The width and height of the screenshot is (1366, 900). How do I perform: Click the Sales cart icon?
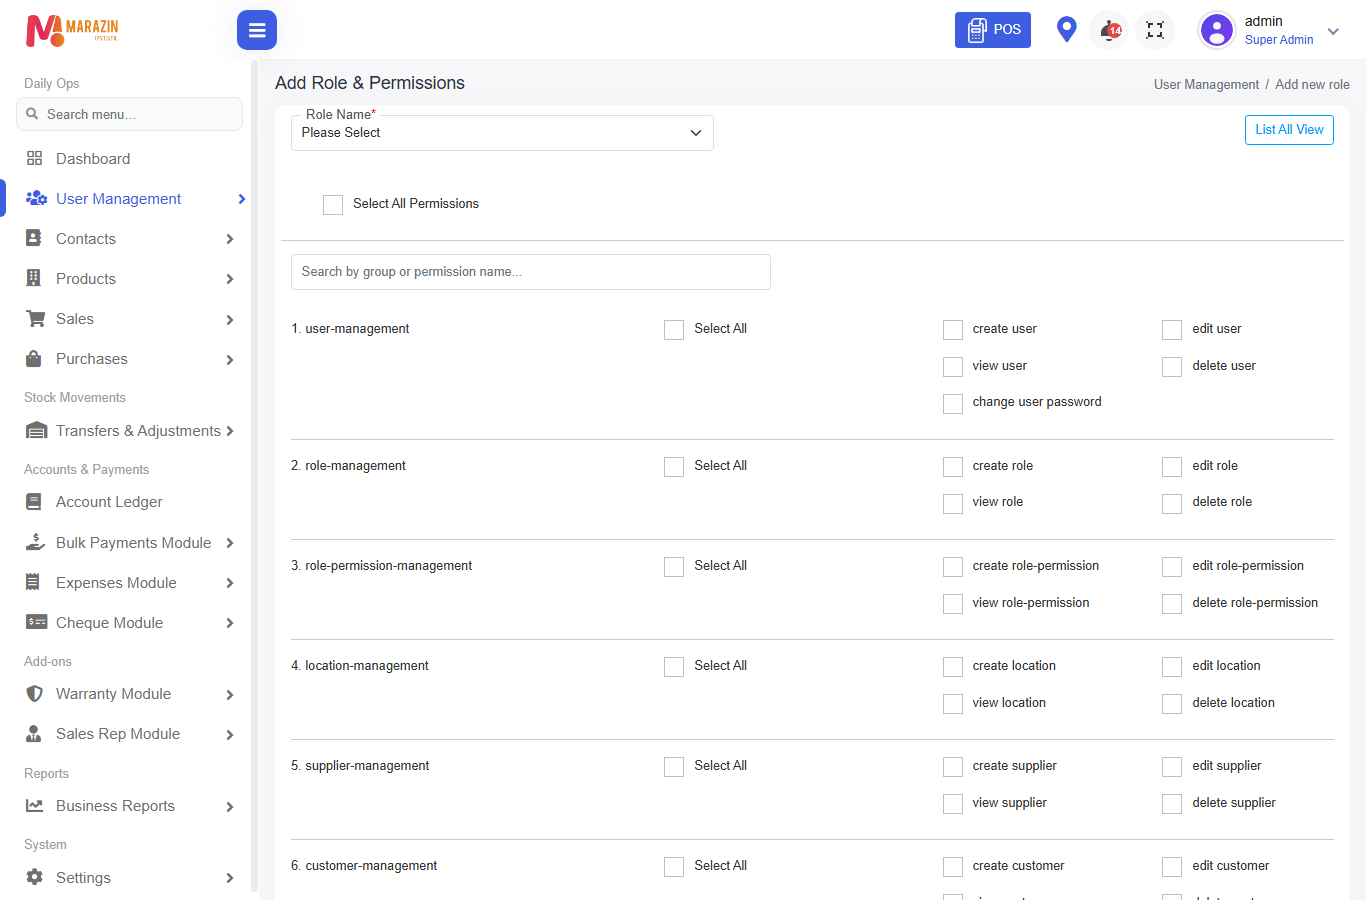(36, 319)
